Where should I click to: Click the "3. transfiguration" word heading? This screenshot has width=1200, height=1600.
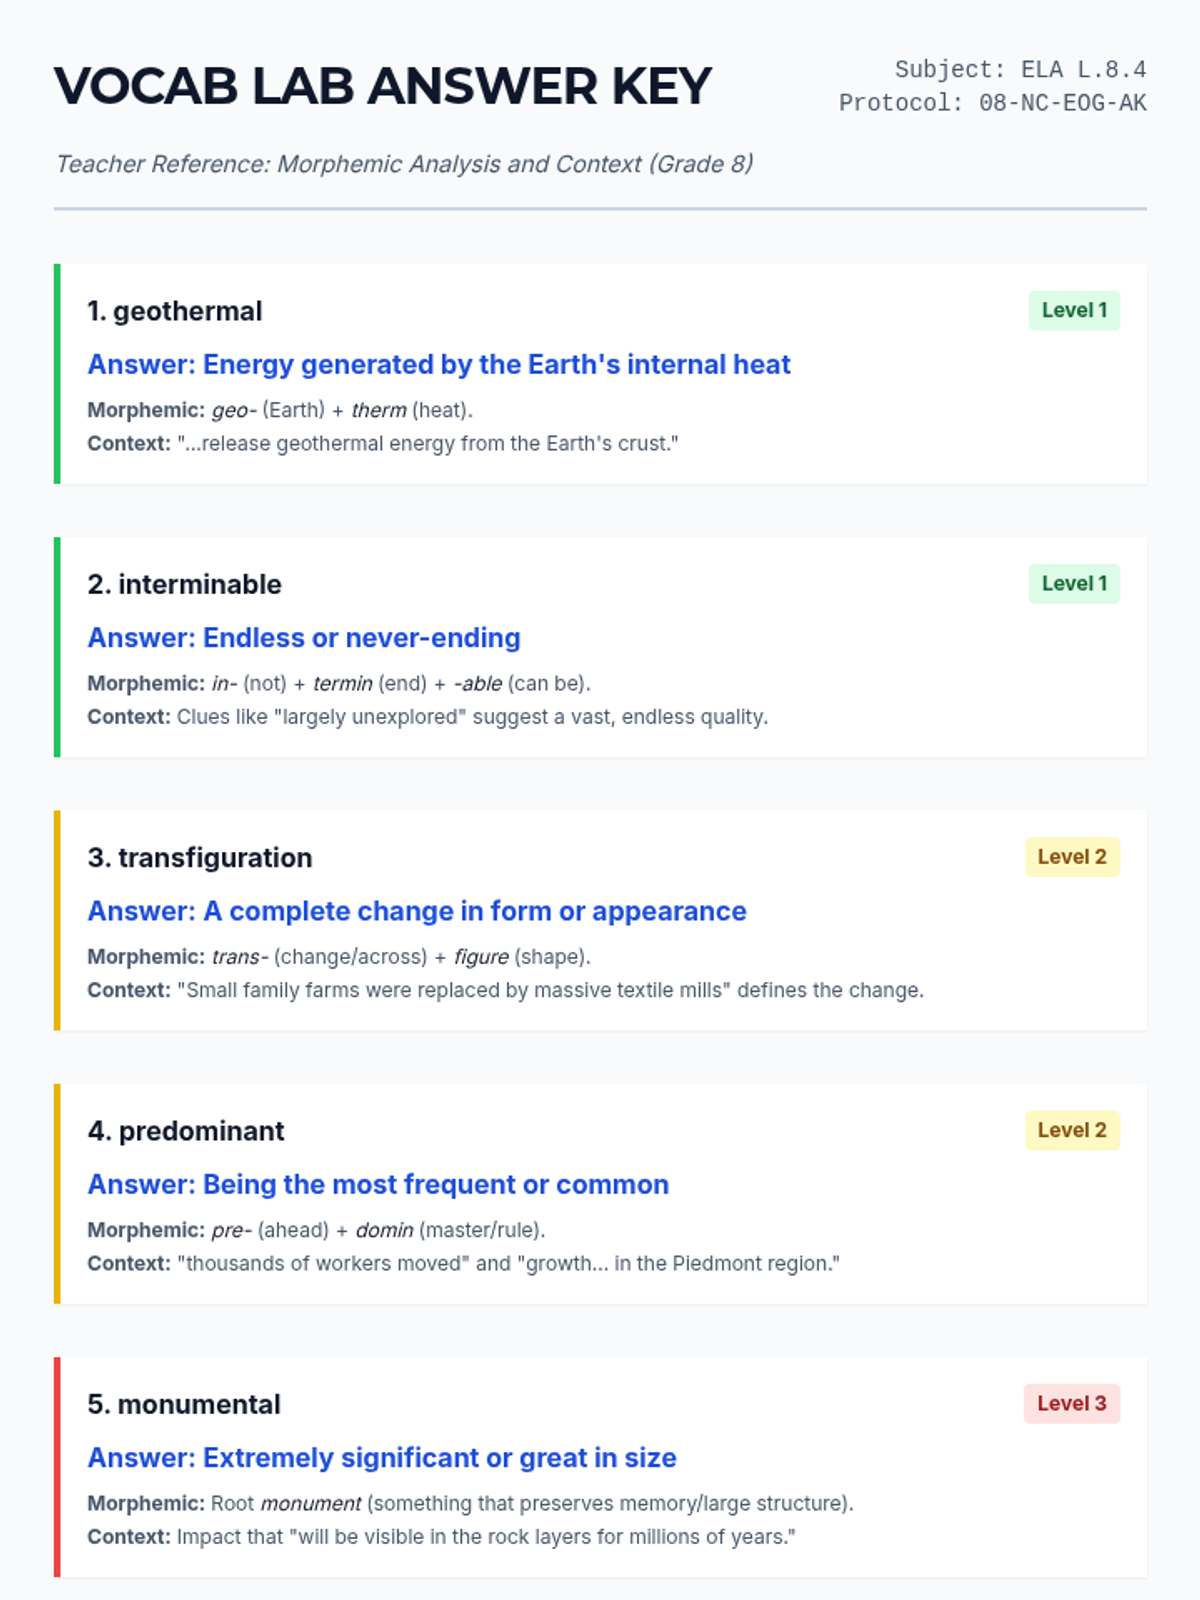click(x=200, y=858)
